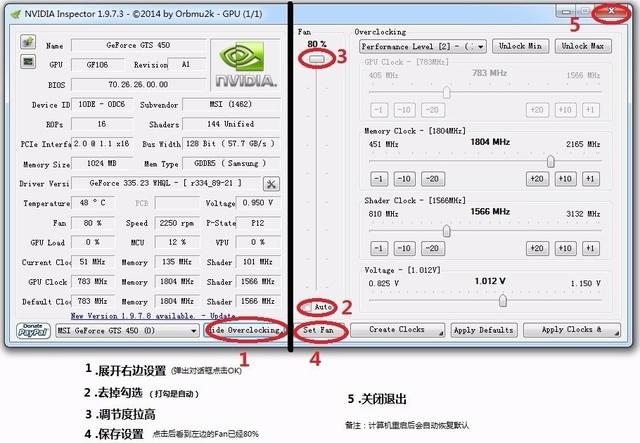The height and width of the screenshot is (443, 640).
Task: Expand the Performance Level [2] dropdown
Action: pyautogui.click(x=422, y=47)
